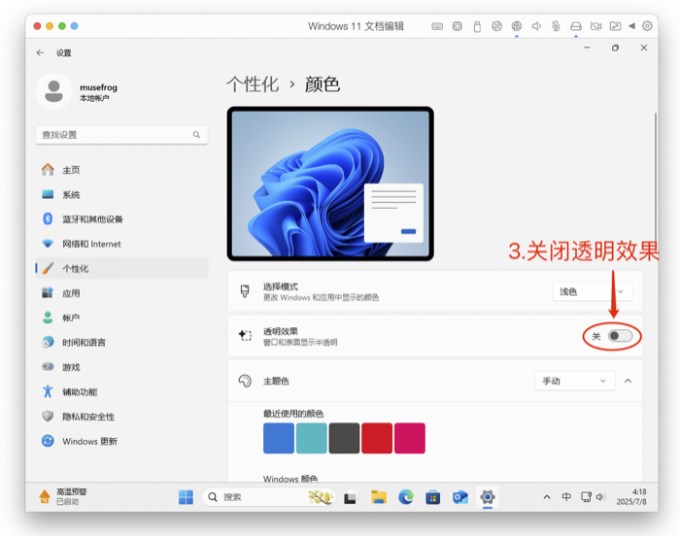Click the hard disk drive icon in toolbar
The height and width of the screenshot is (536, 680).
[576, 26]
